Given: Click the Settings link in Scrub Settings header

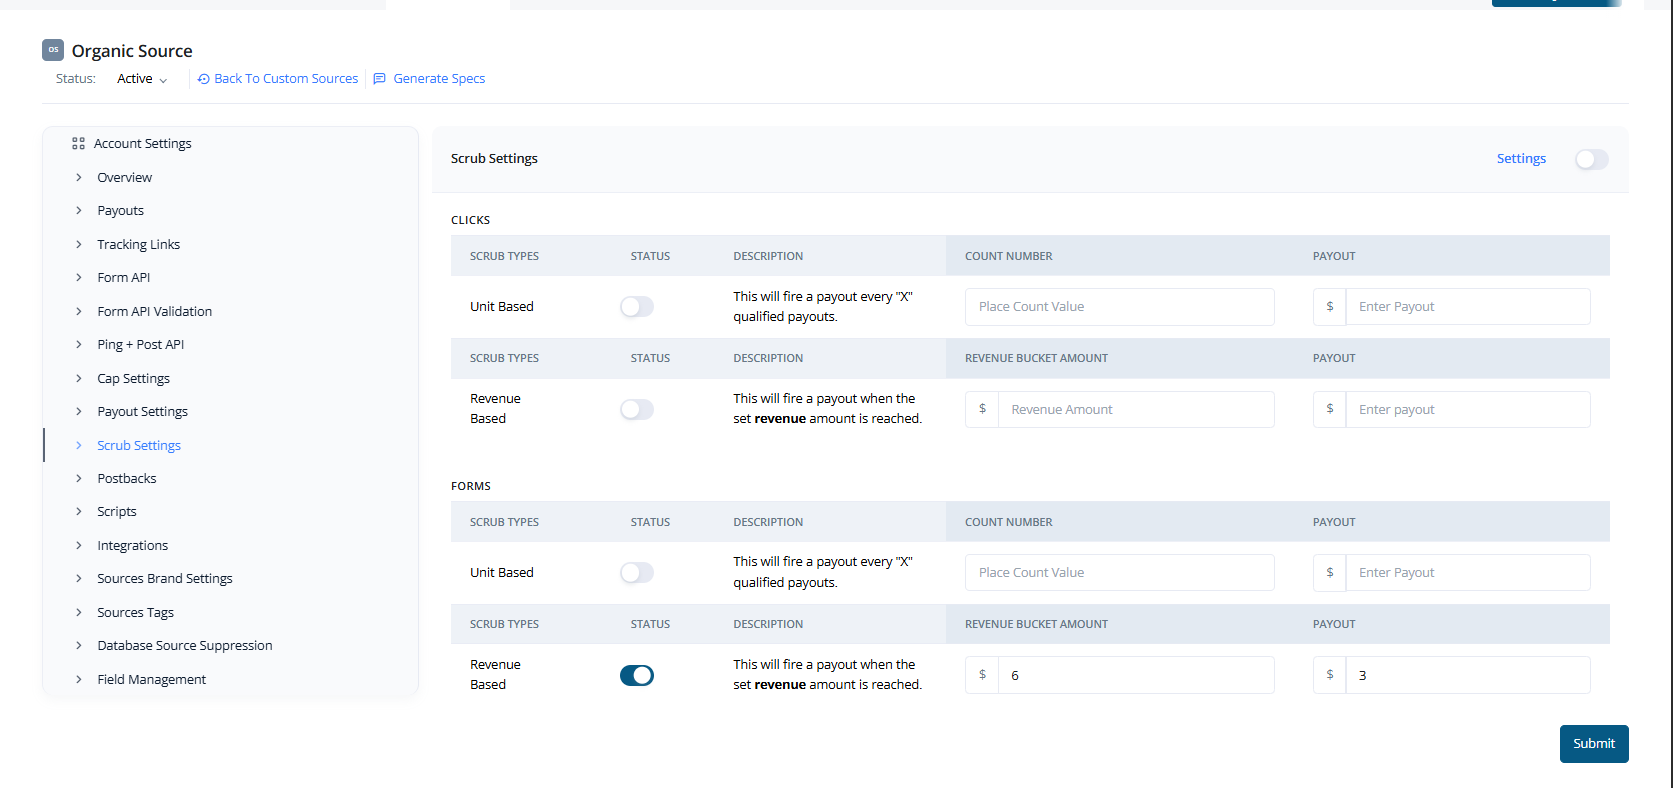Looking at the screenshot, I should (1521, 159).
